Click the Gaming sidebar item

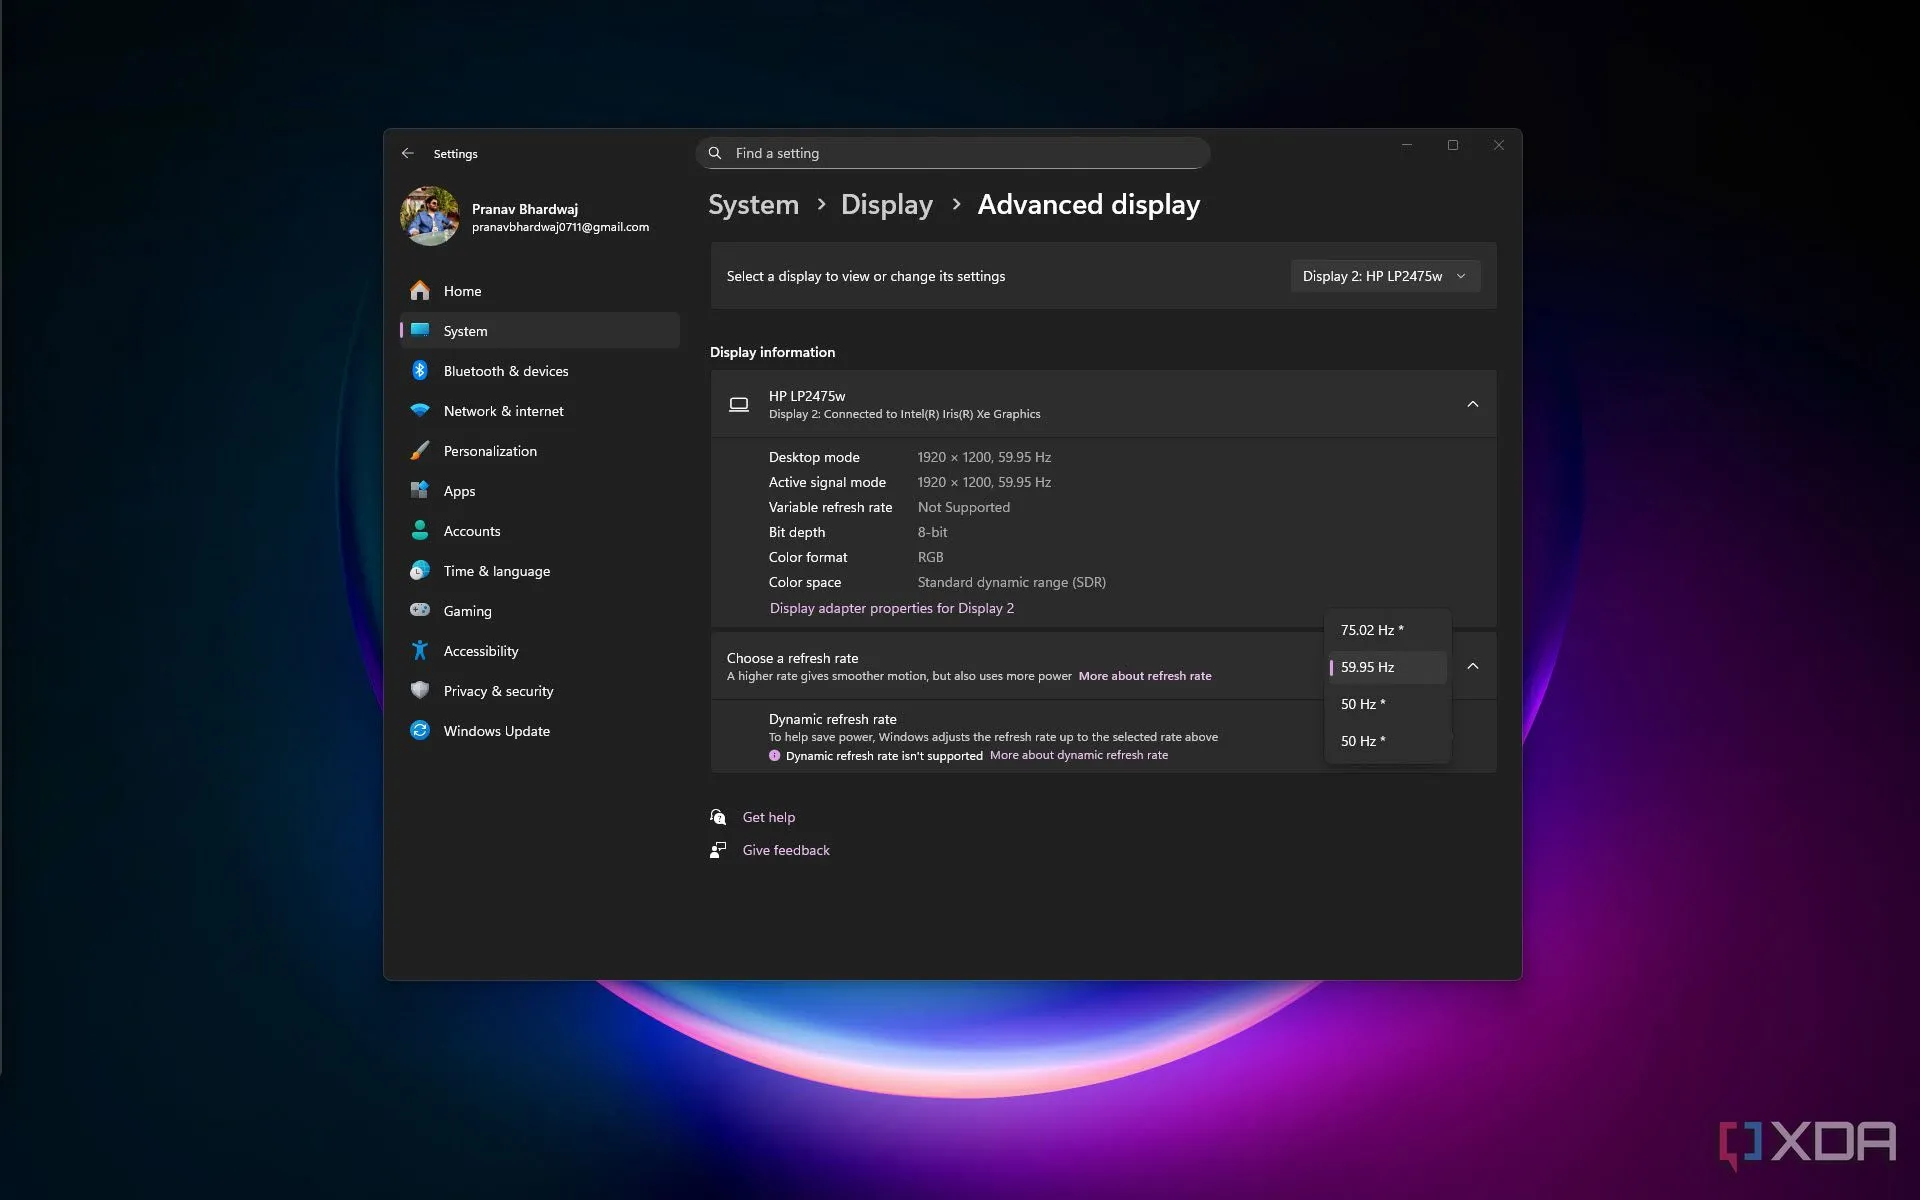pos(540,610)
